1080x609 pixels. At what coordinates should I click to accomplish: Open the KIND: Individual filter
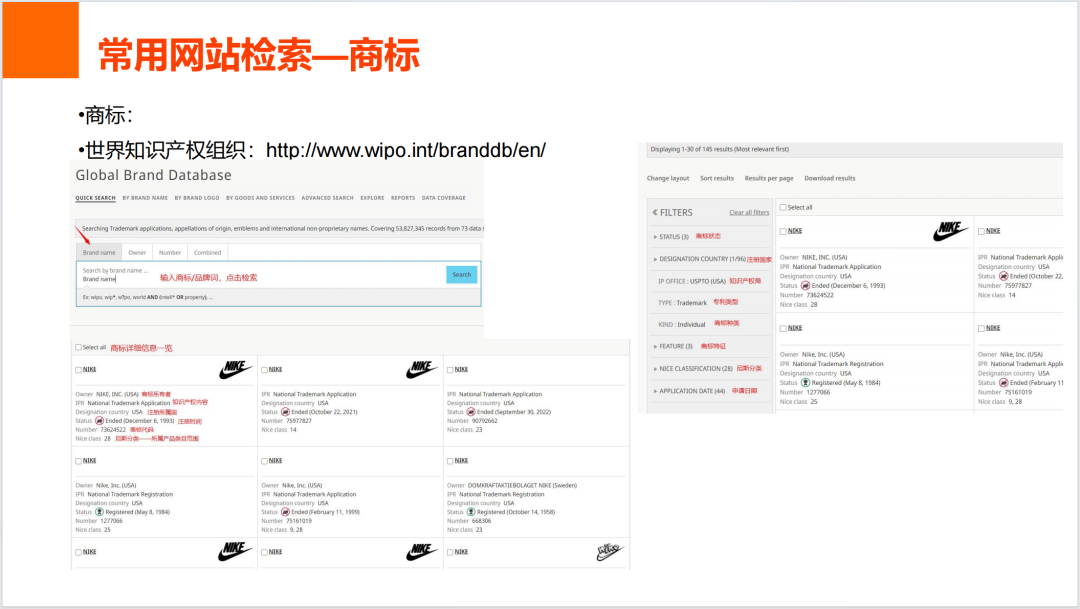[x=681, y=324]
